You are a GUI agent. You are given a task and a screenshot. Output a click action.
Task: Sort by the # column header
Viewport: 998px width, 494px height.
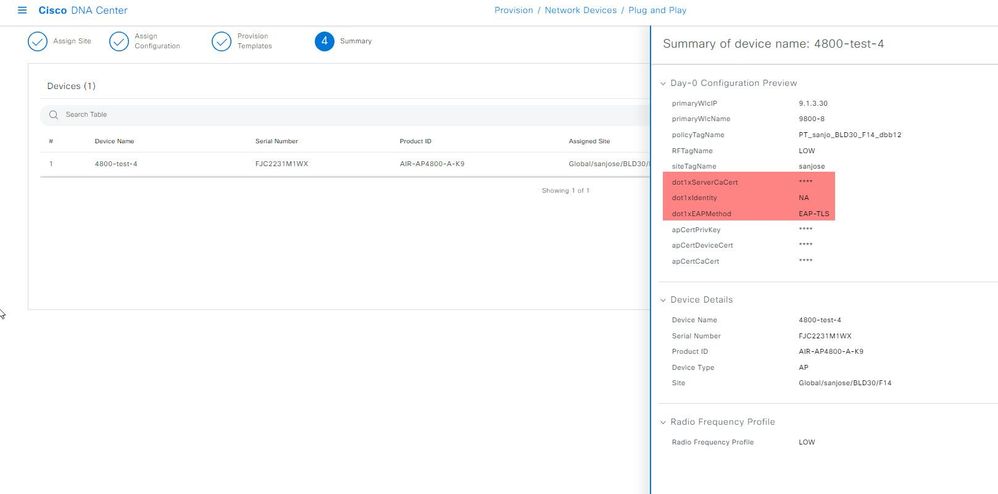(50, 141)
